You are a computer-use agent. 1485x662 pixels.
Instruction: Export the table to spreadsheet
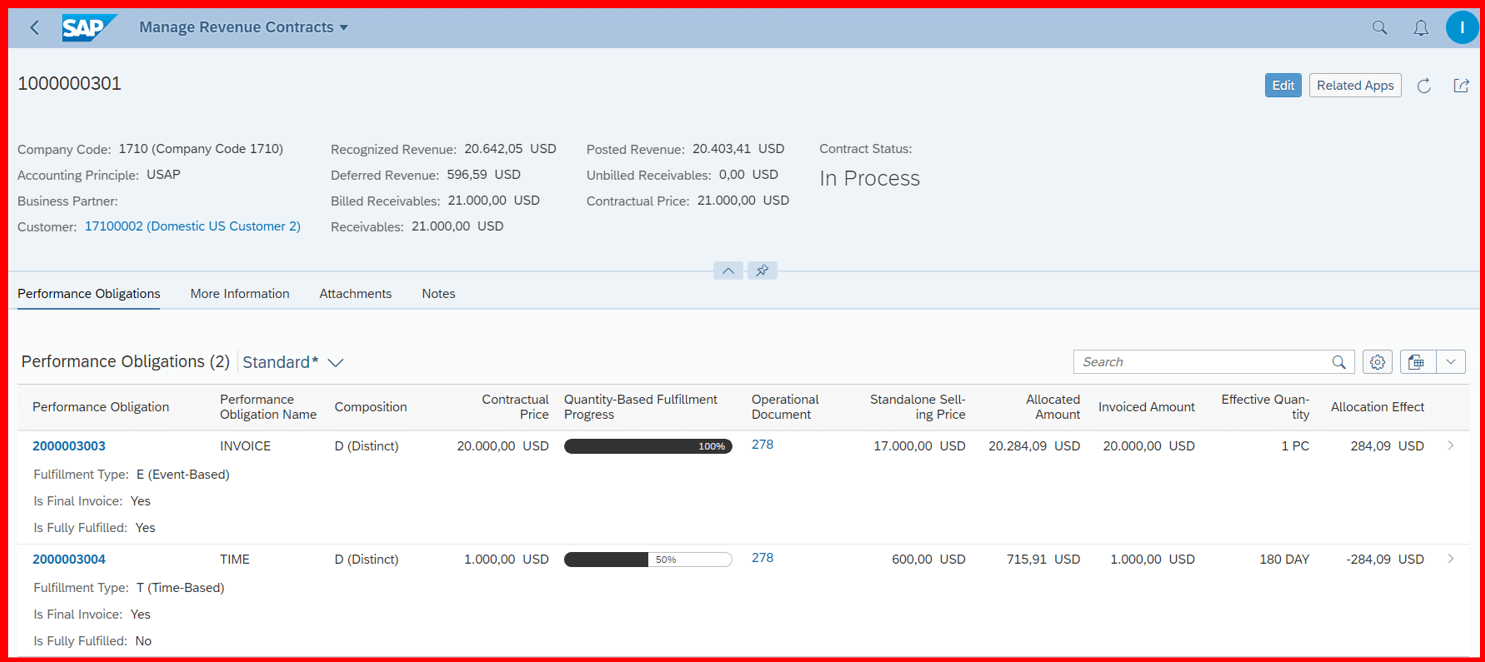pos(1416,361)
